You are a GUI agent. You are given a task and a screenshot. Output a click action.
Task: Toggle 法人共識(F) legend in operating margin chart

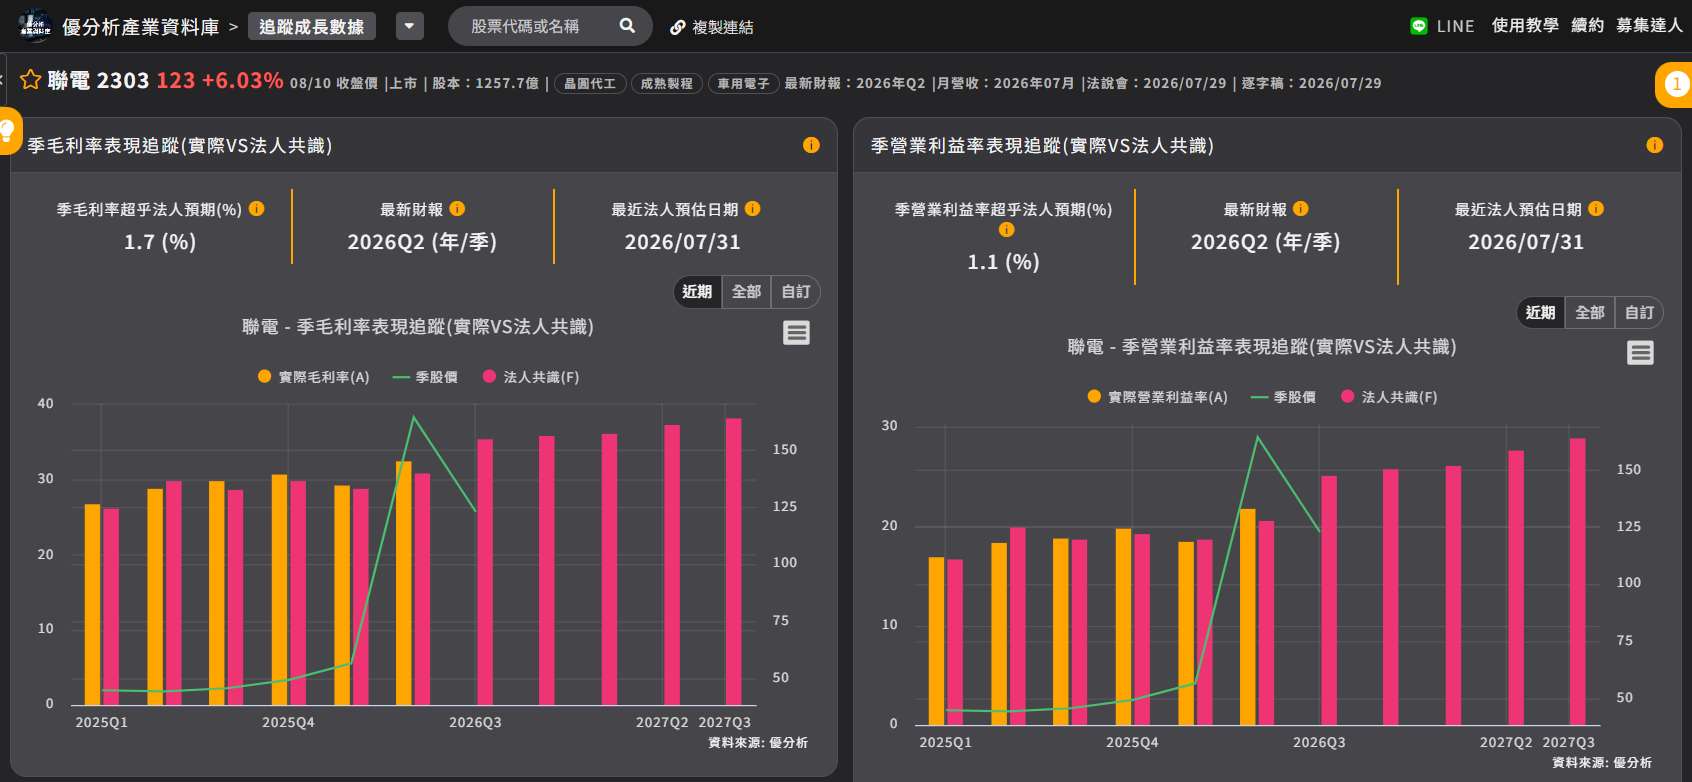pos(1389,397)
